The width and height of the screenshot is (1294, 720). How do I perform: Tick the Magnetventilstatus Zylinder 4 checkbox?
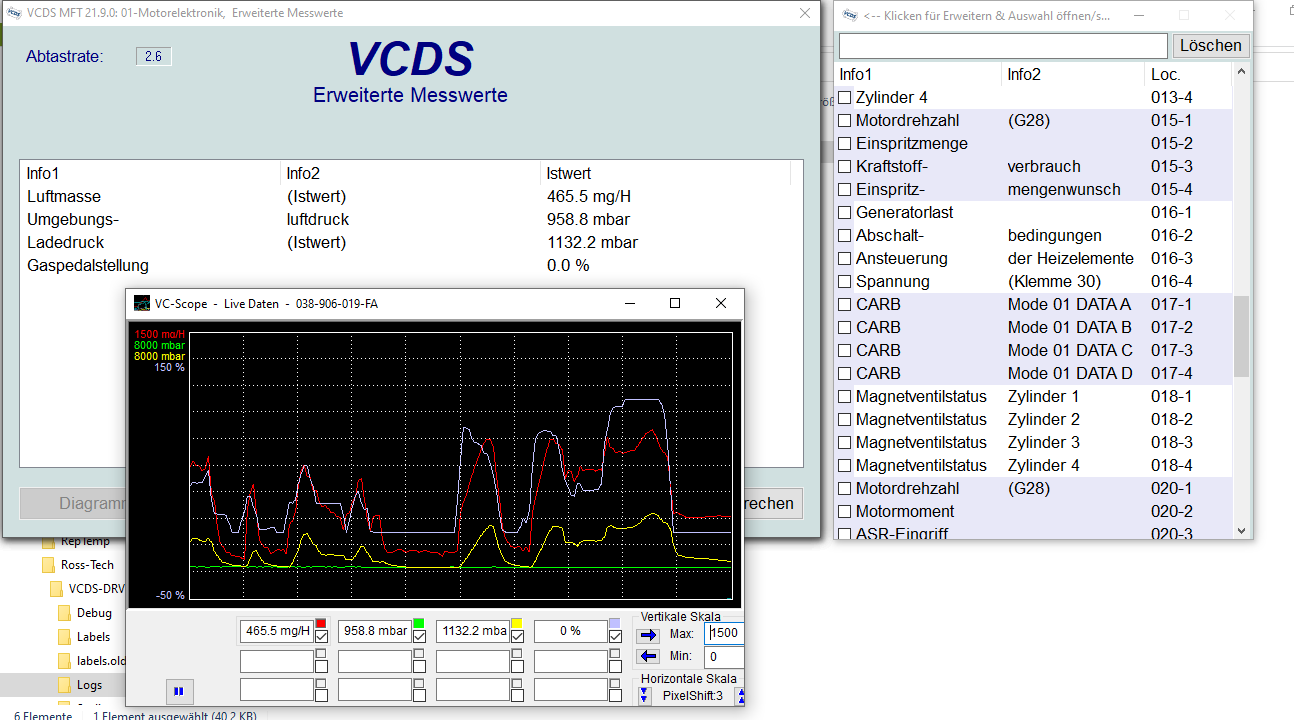[x=845, y=466]
